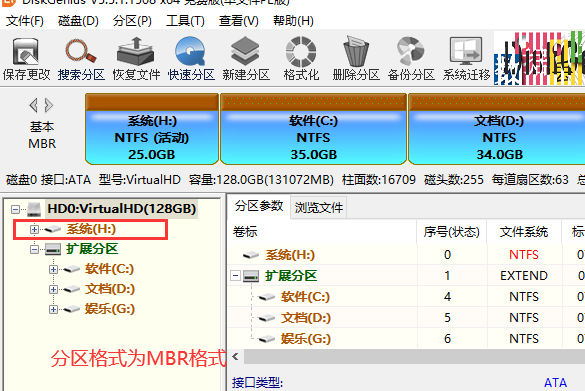Expand the 文档(D:) tree node

tap(53, 290)
